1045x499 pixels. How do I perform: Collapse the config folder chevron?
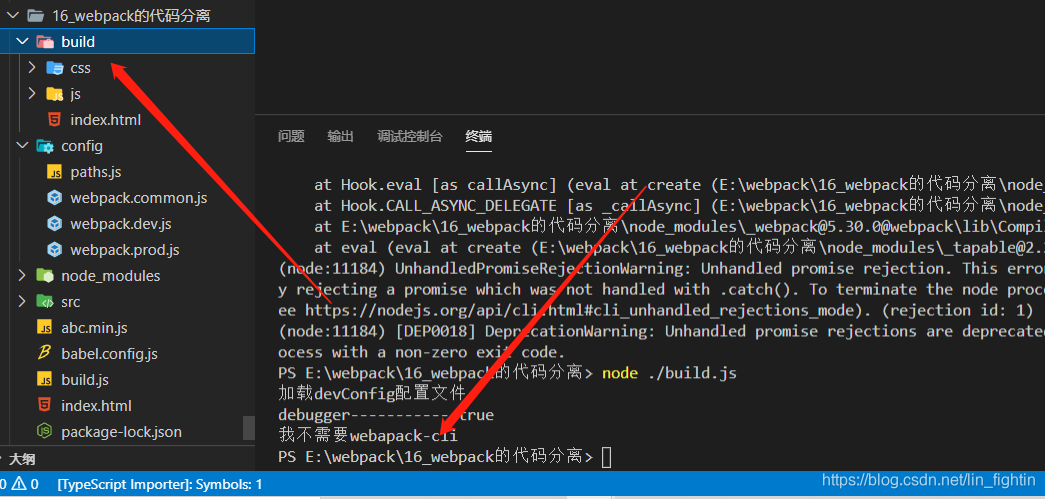pyautogui.click(x=22, y=145)
